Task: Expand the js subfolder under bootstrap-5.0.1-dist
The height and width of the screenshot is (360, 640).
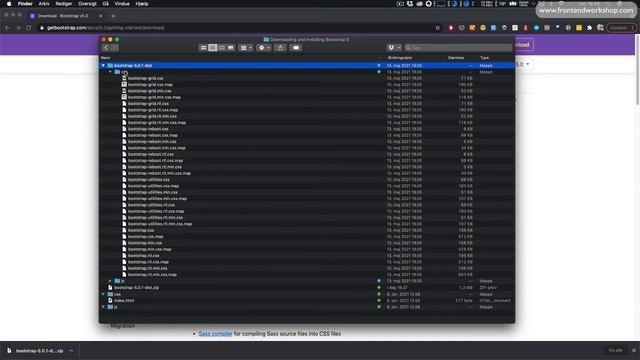Action: point(110,281)
